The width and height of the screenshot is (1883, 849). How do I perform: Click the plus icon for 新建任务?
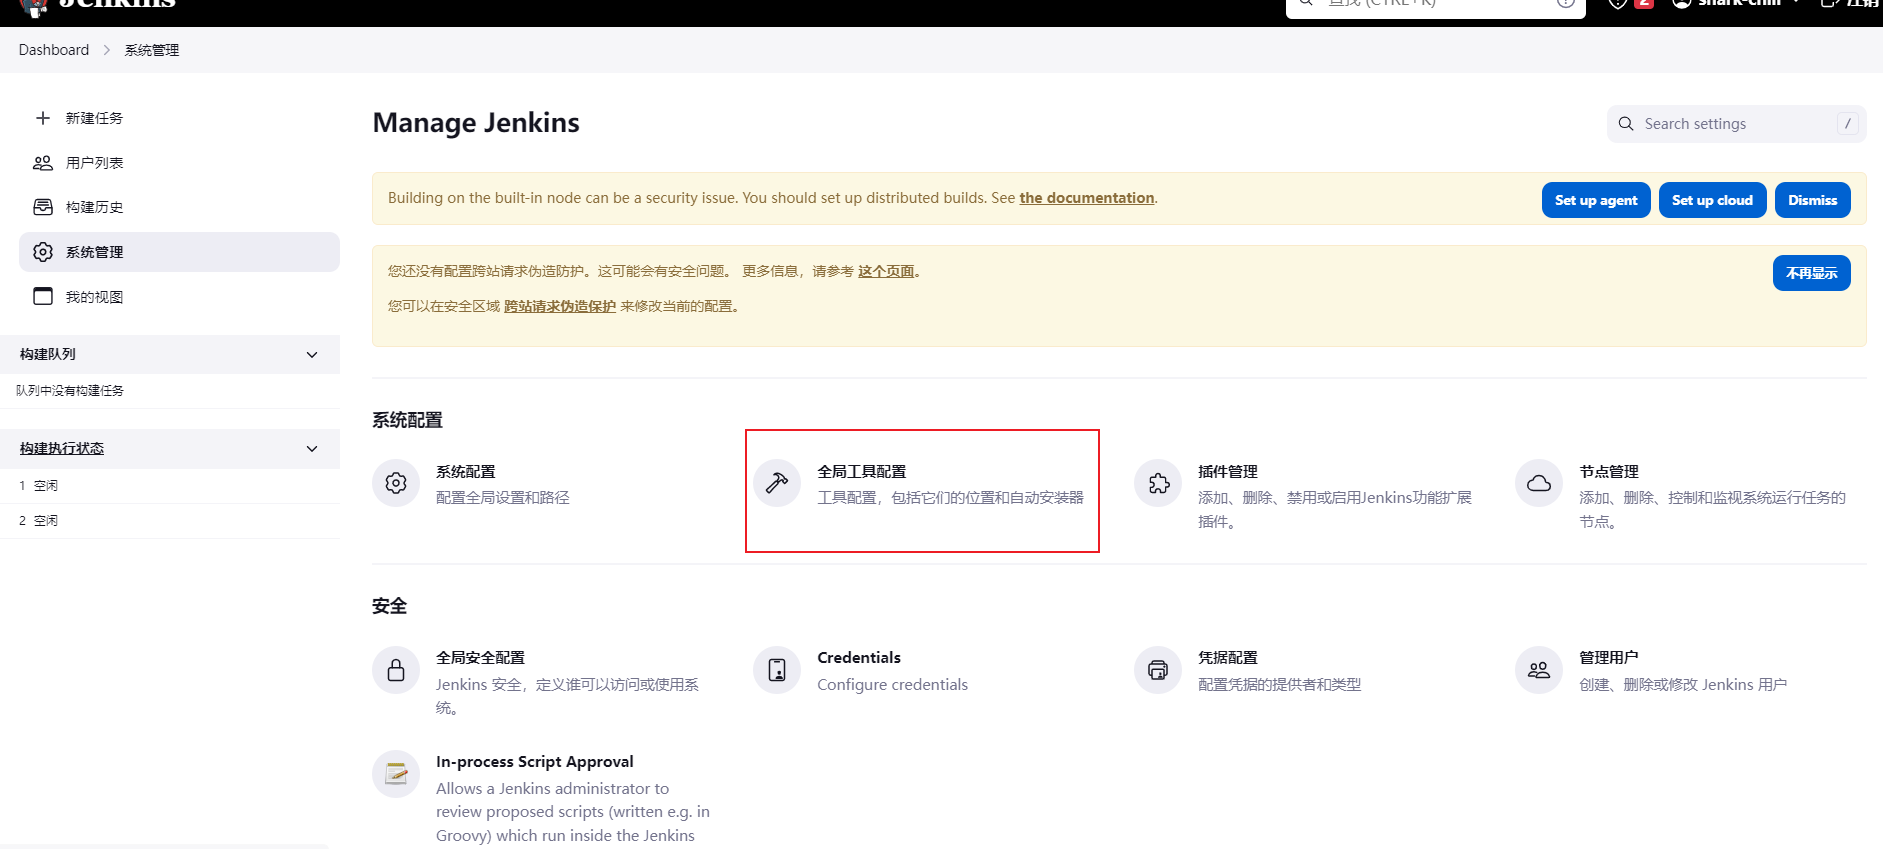pyautogui.click(x=43, y=118)
